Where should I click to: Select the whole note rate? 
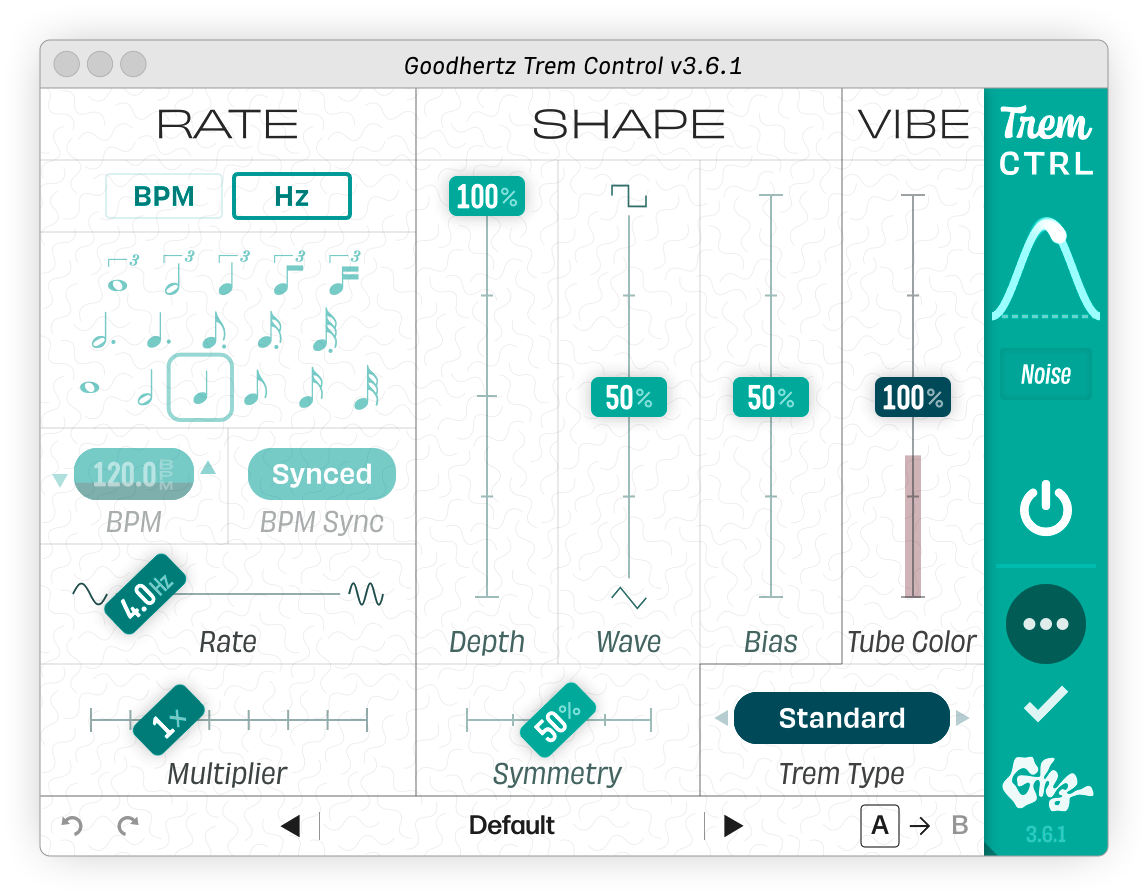coord(89,387)
